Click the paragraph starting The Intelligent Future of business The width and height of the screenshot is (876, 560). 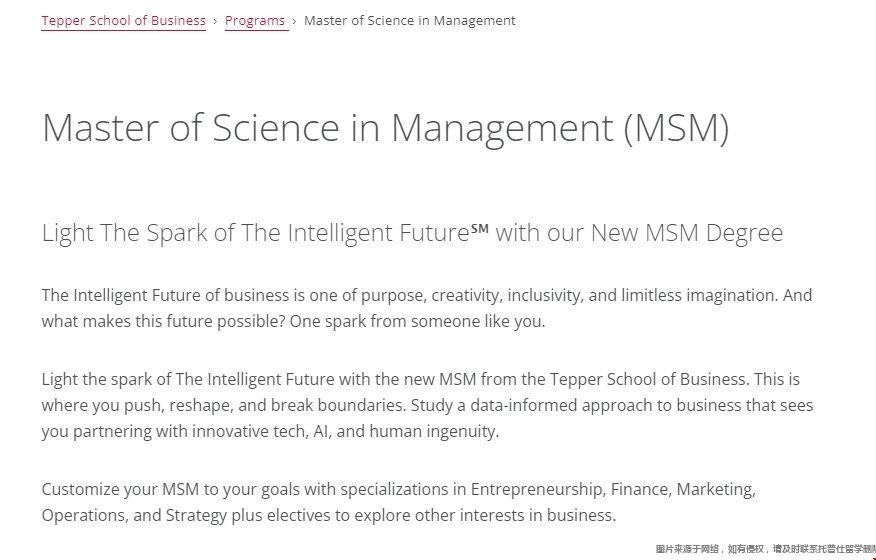(x=427, y=308)
